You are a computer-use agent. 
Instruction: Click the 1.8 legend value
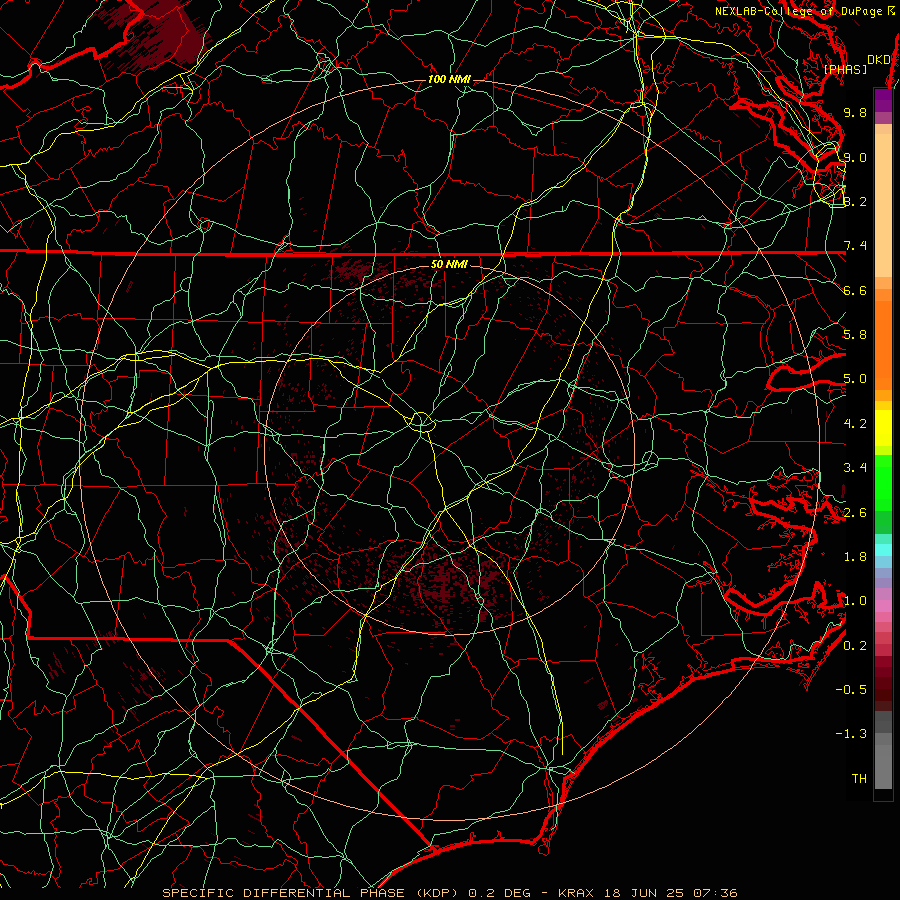click(x=855, y=557)
